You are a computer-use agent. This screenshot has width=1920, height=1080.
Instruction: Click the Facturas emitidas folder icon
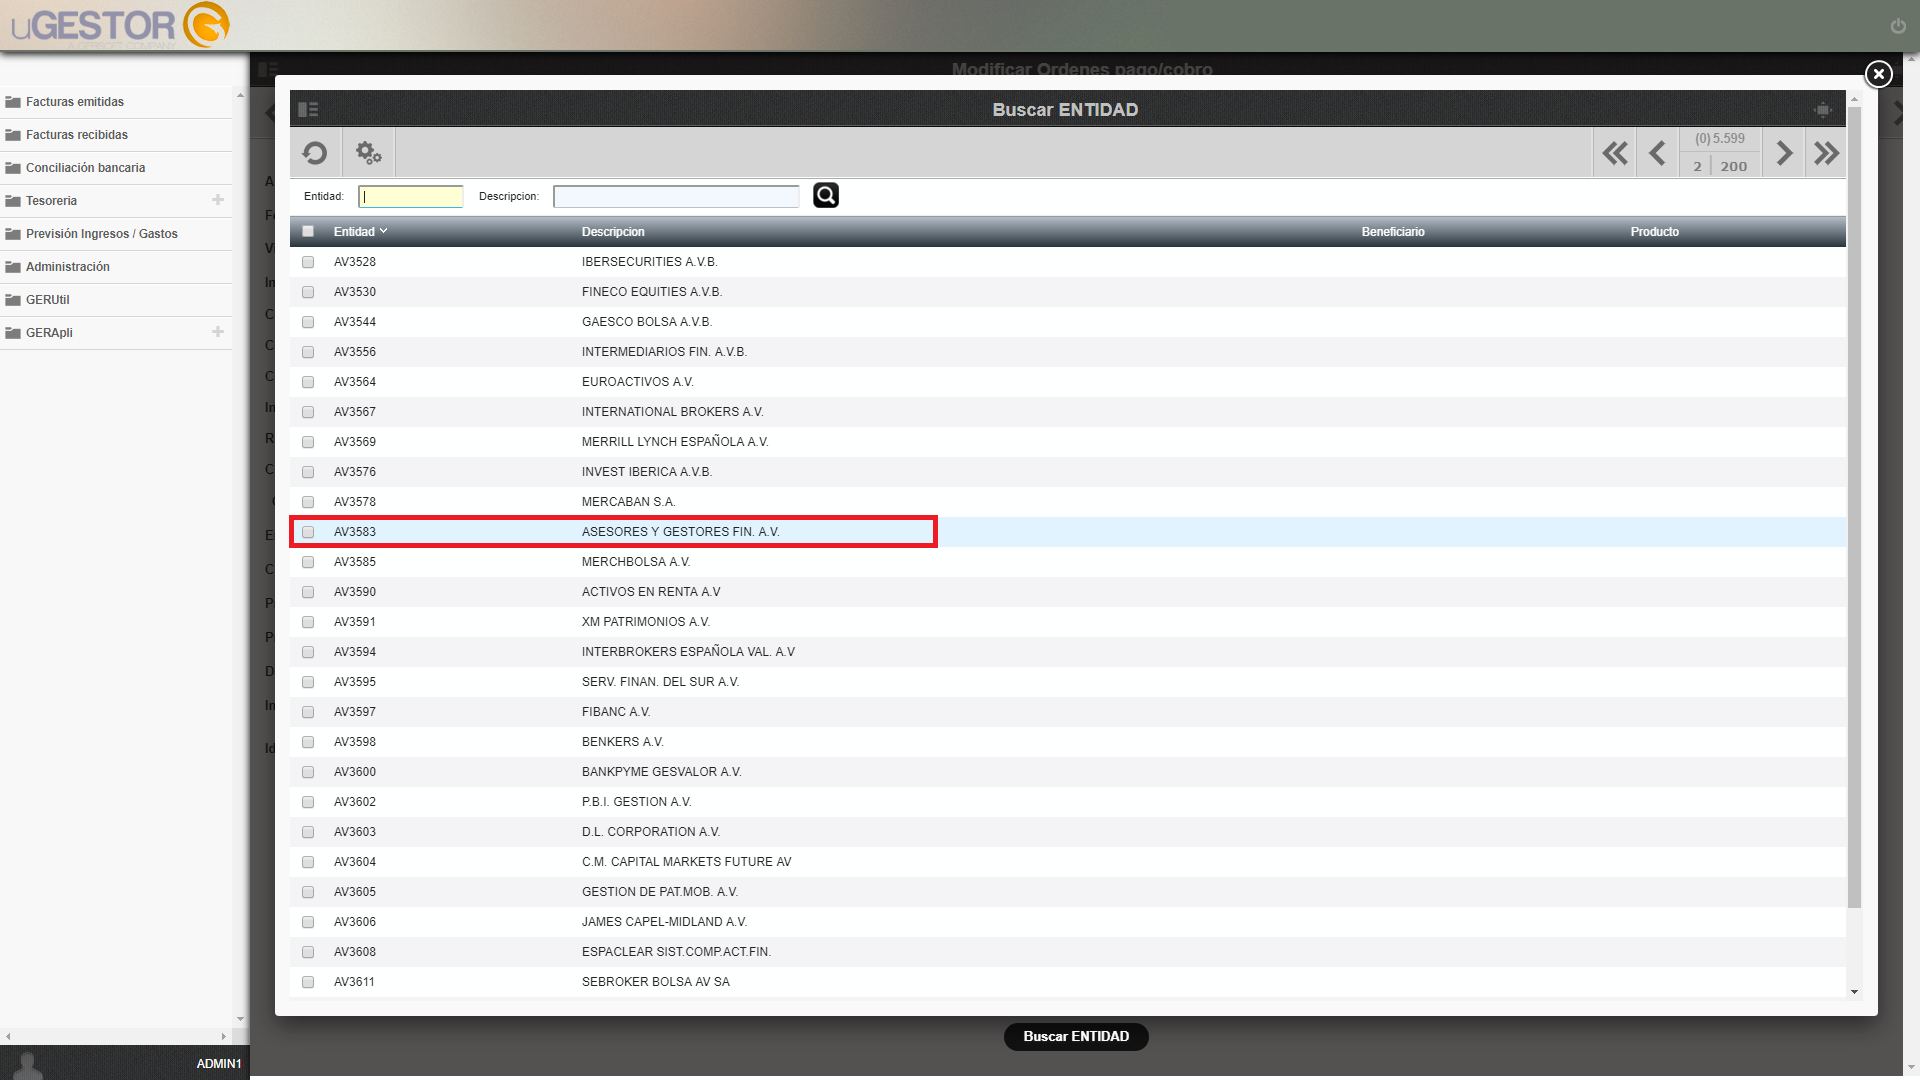(13, 102)
